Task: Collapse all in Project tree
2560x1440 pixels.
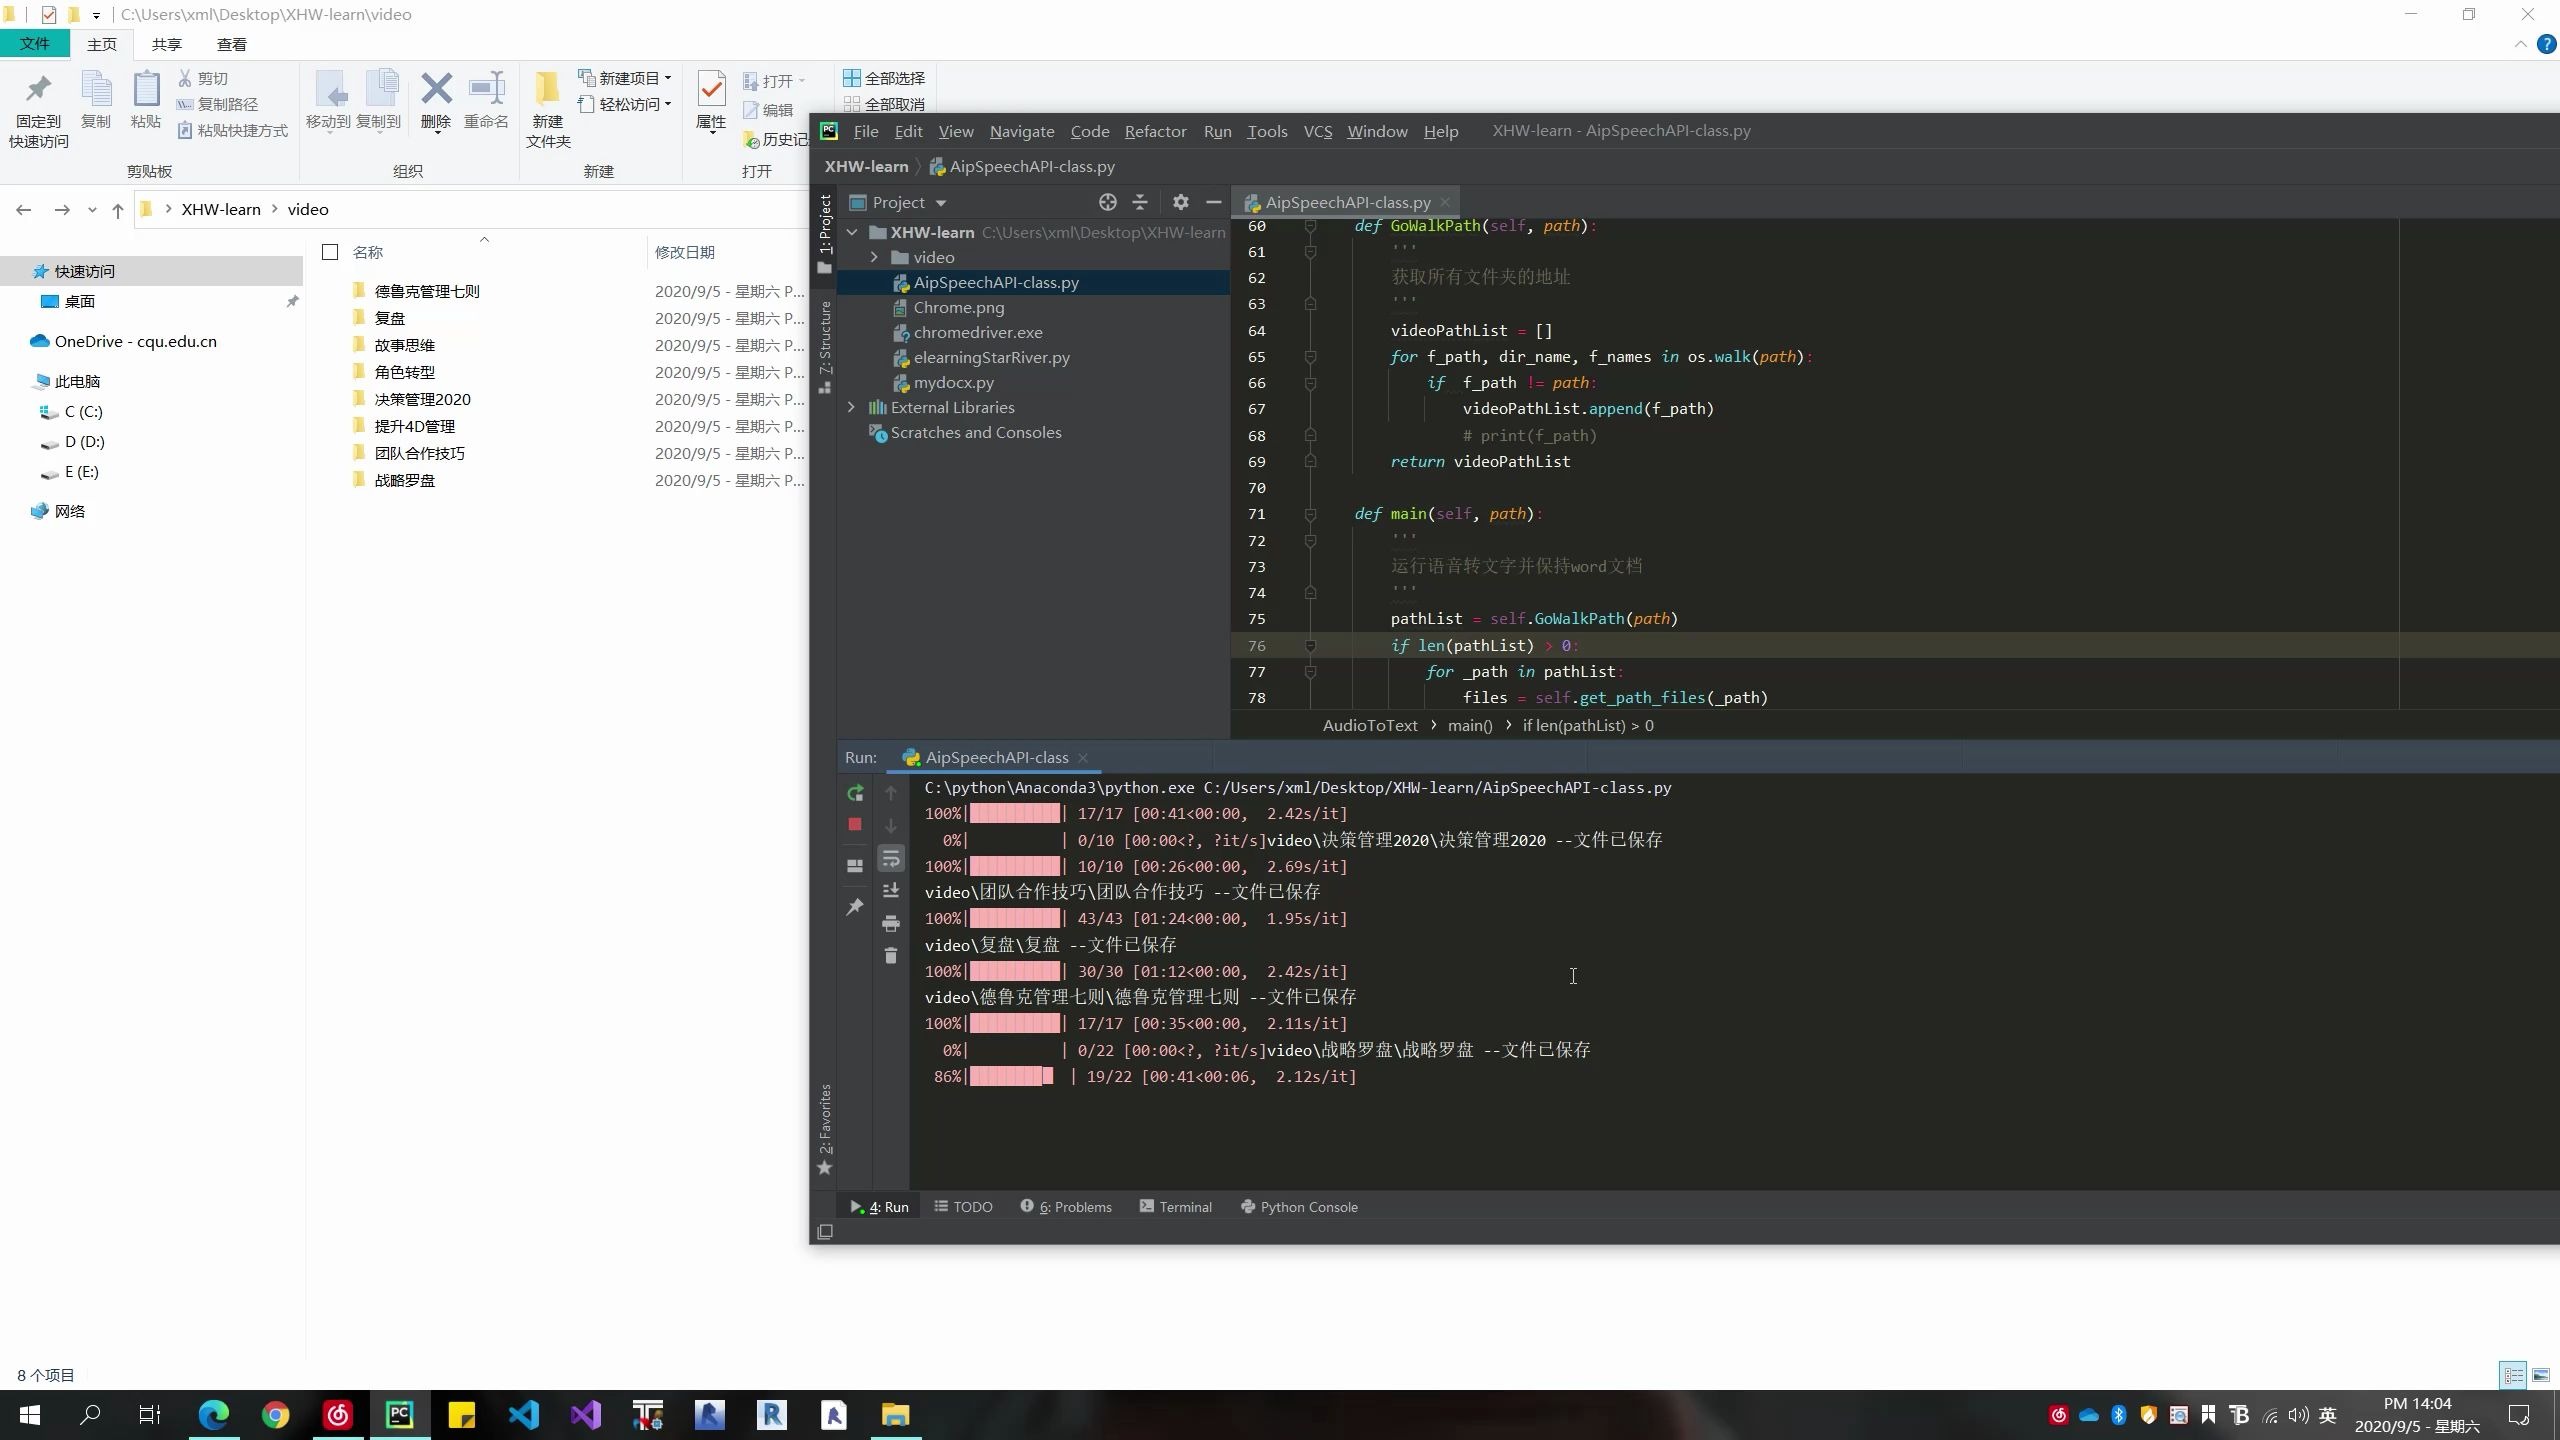Action: pyautogui.click(x=1140, y=203)
